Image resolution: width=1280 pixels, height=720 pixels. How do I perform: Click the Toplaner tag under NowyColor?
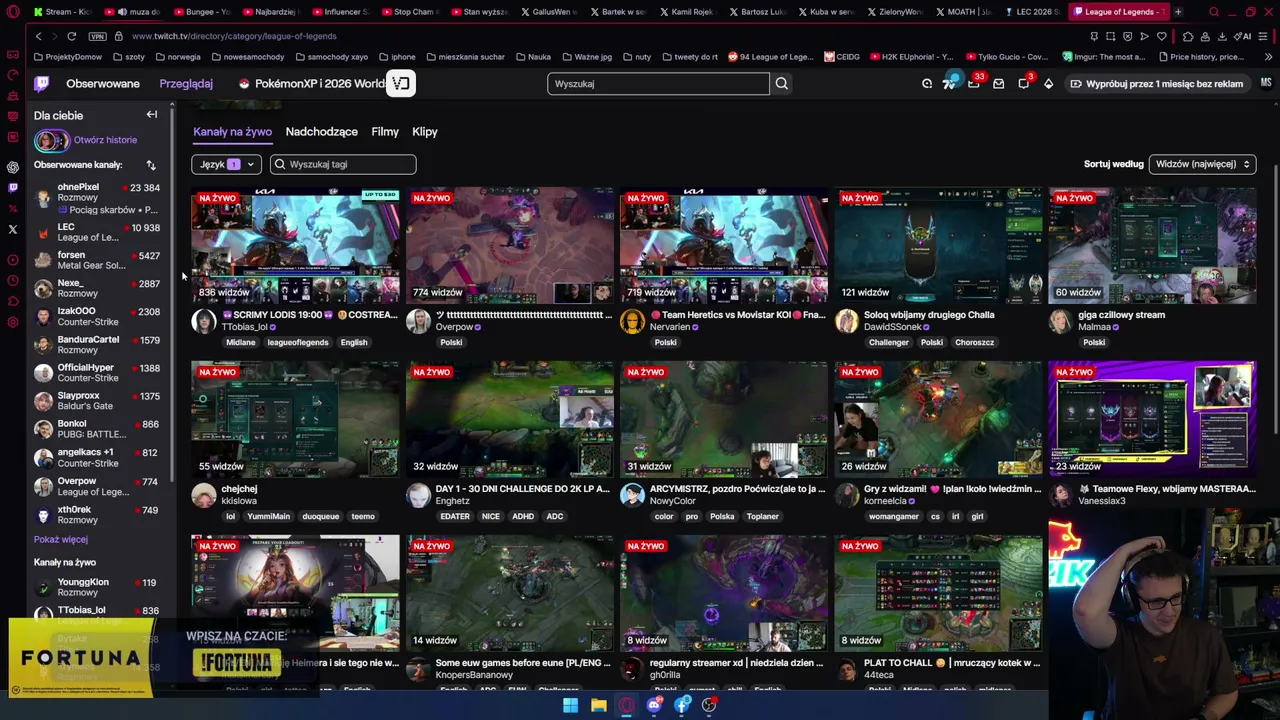(762, 516)
